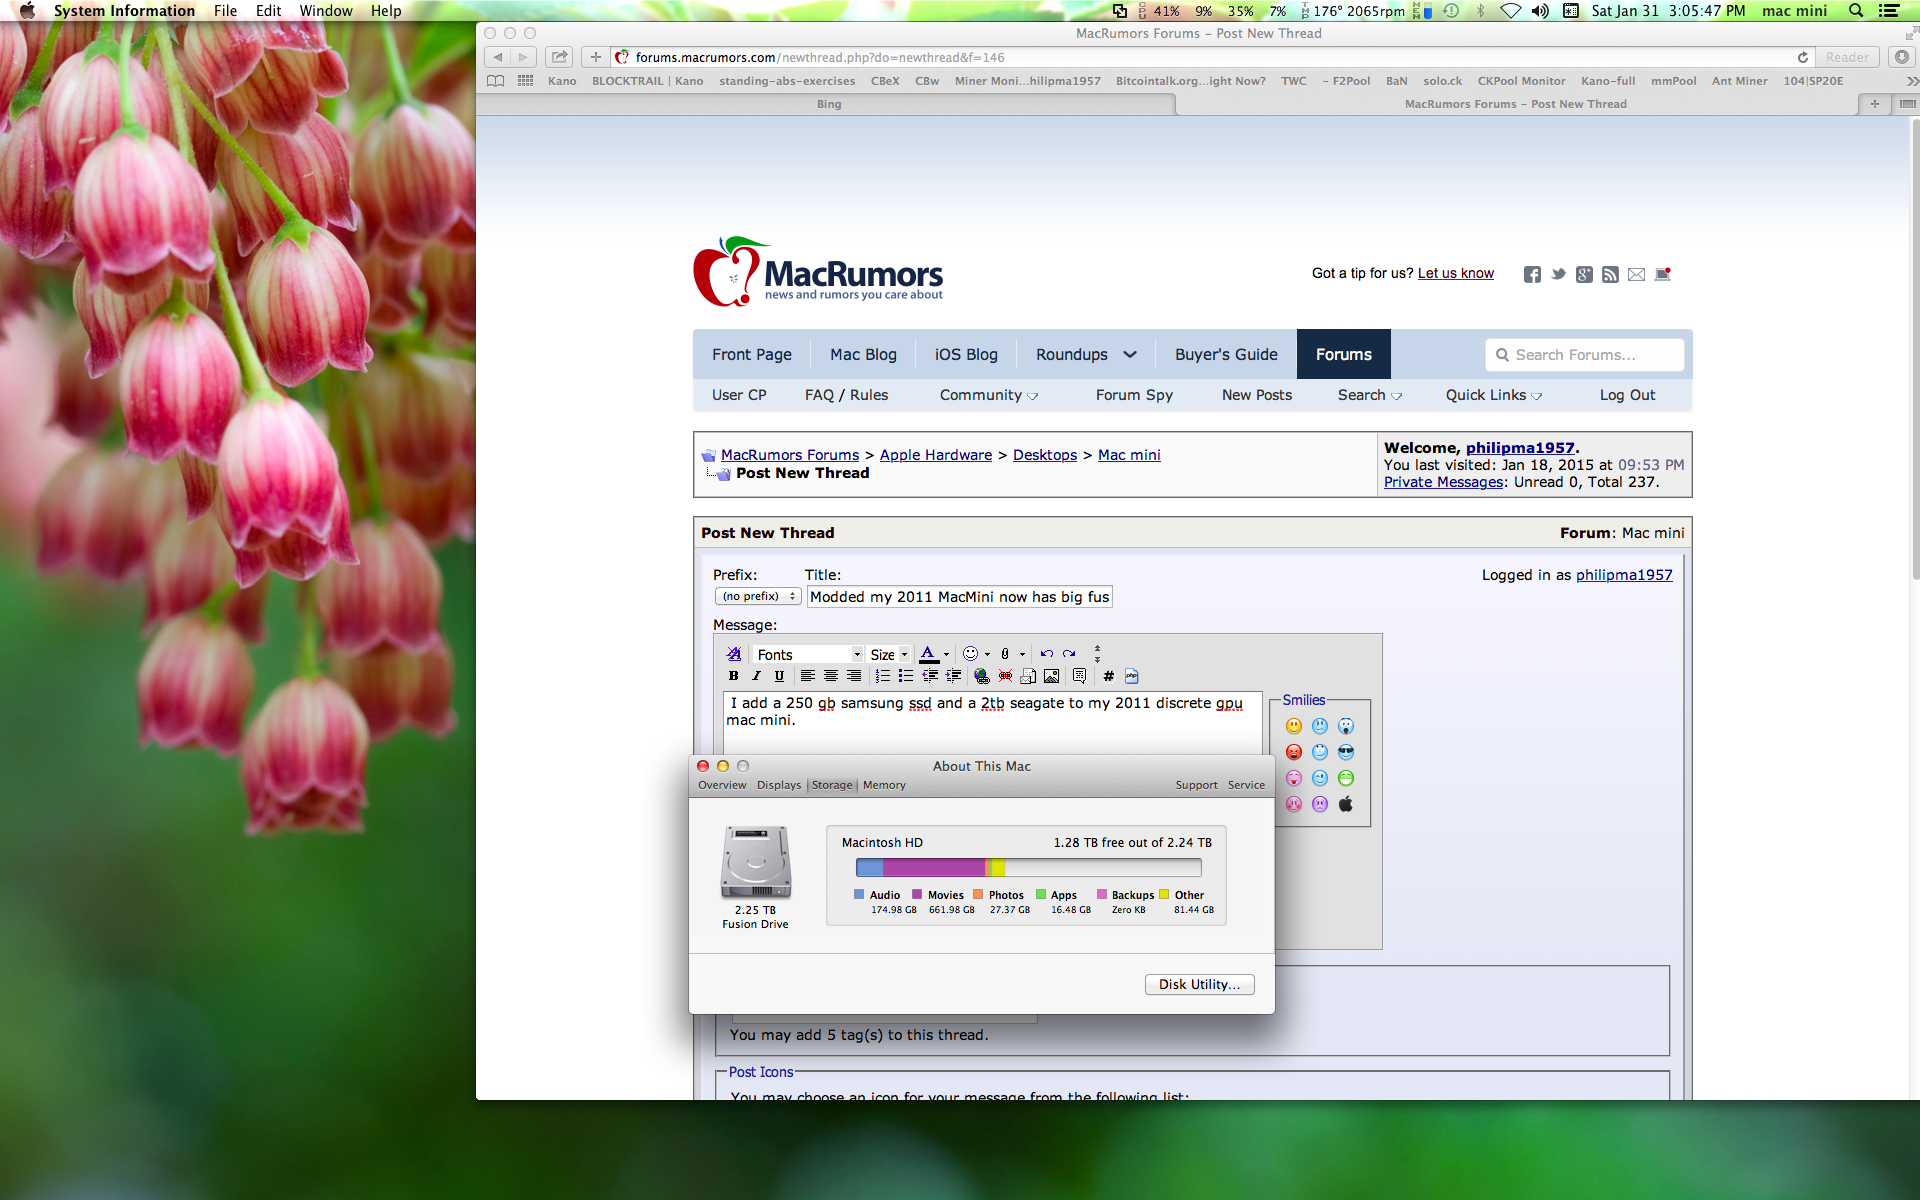Insert an ordered numbered list
The width and height of the screenshot is (1920, 1200).
tap(883, 676)
